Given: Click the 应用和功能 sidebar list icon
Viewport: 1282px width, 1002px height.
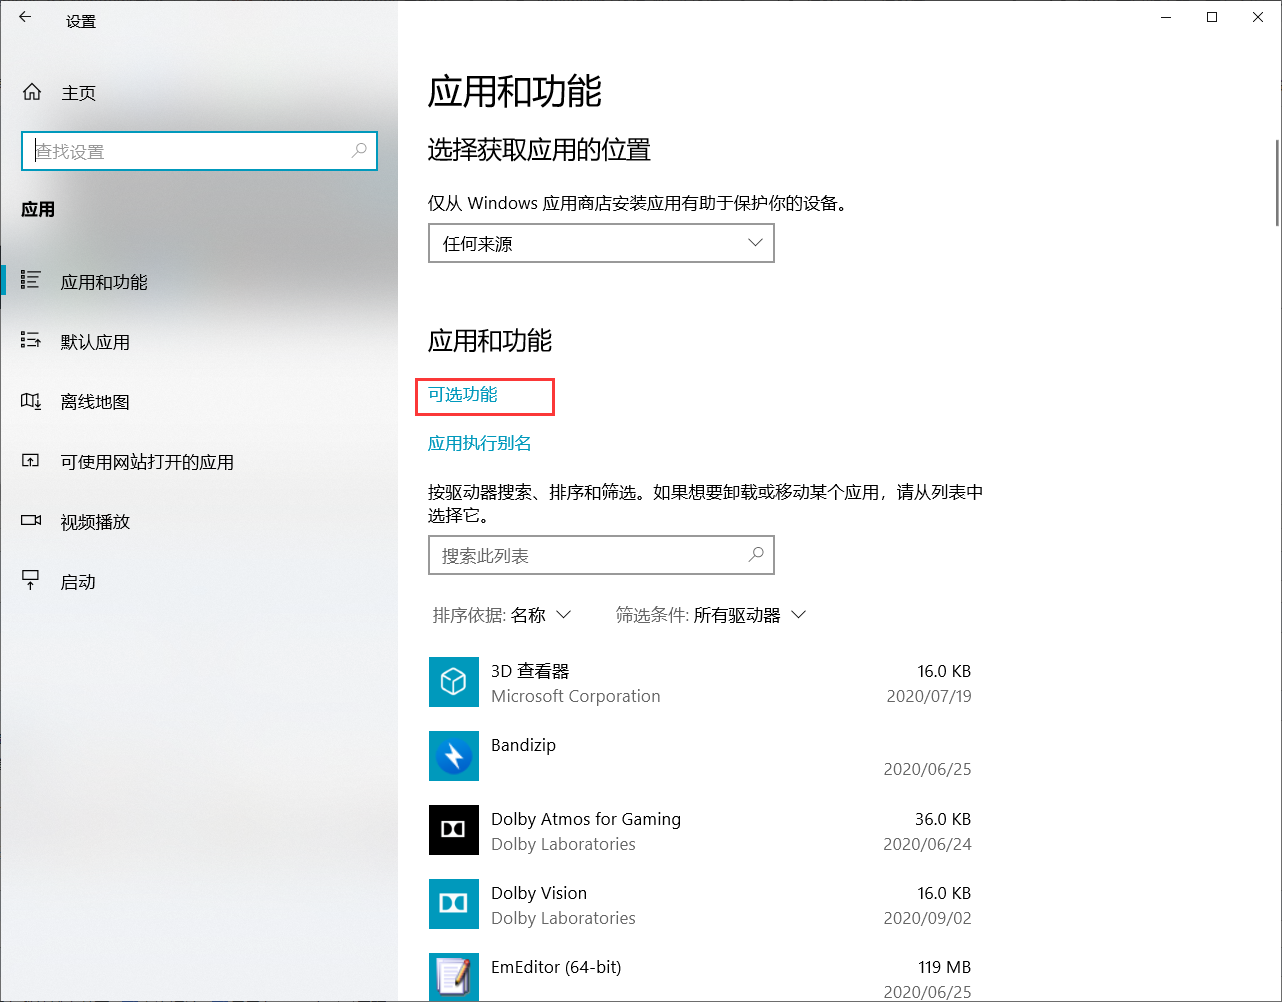Looking at the screenshot, I should pyautogui.click(x=31, y=281).
